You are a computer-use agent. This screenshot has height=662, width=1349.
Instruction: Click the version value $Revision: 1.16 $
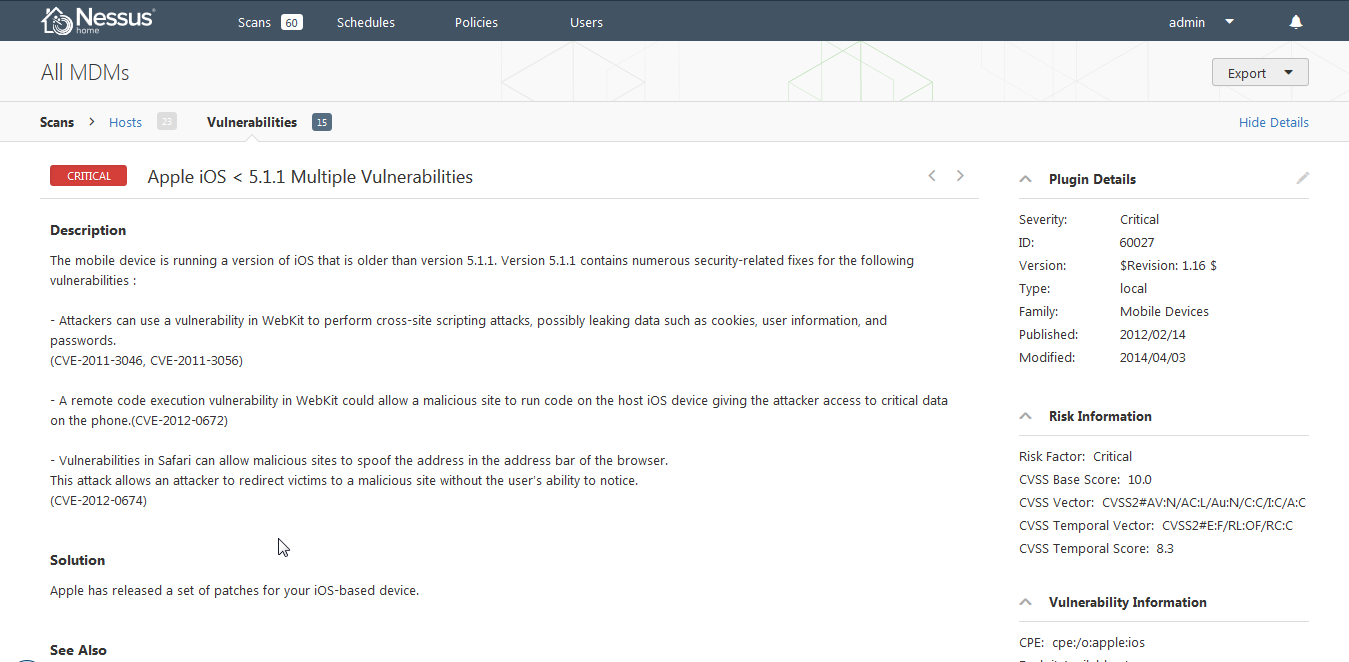(1168, 265)
